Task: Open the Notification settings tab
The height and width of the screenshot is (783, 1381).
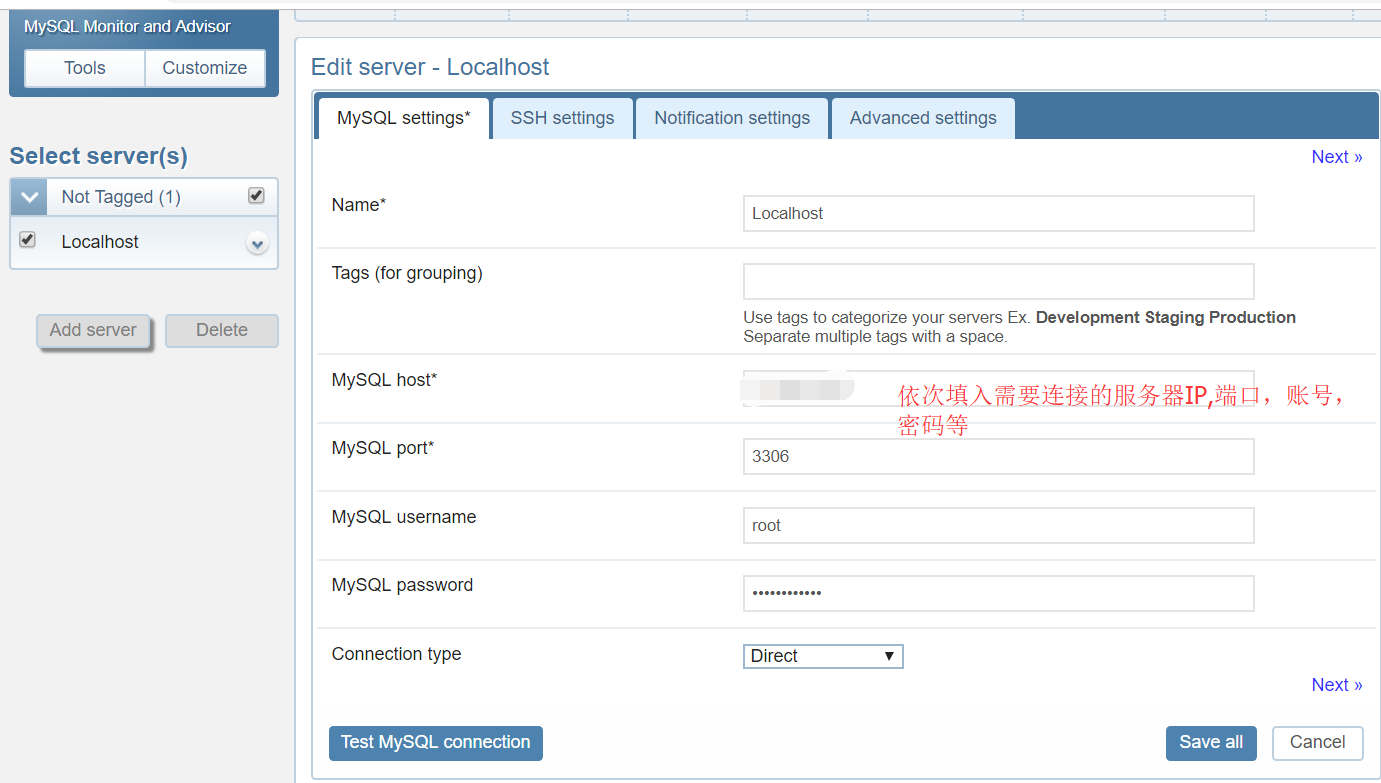Action: 732,117
